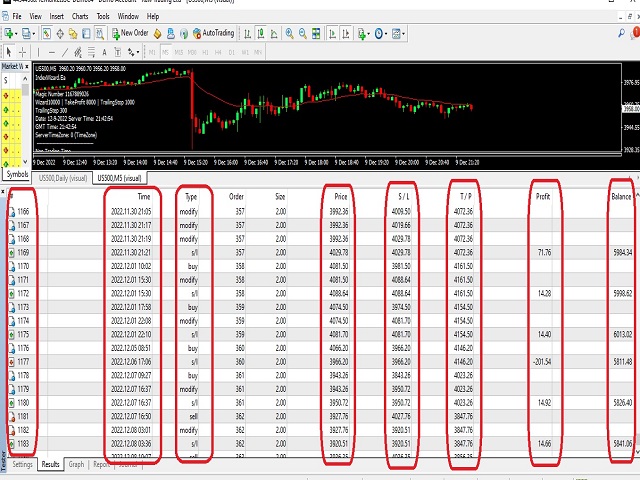Image resolution: width=640 pixels, height=480 pixels.
Task: Zoom in on the chart
Action: click(289, 33)
